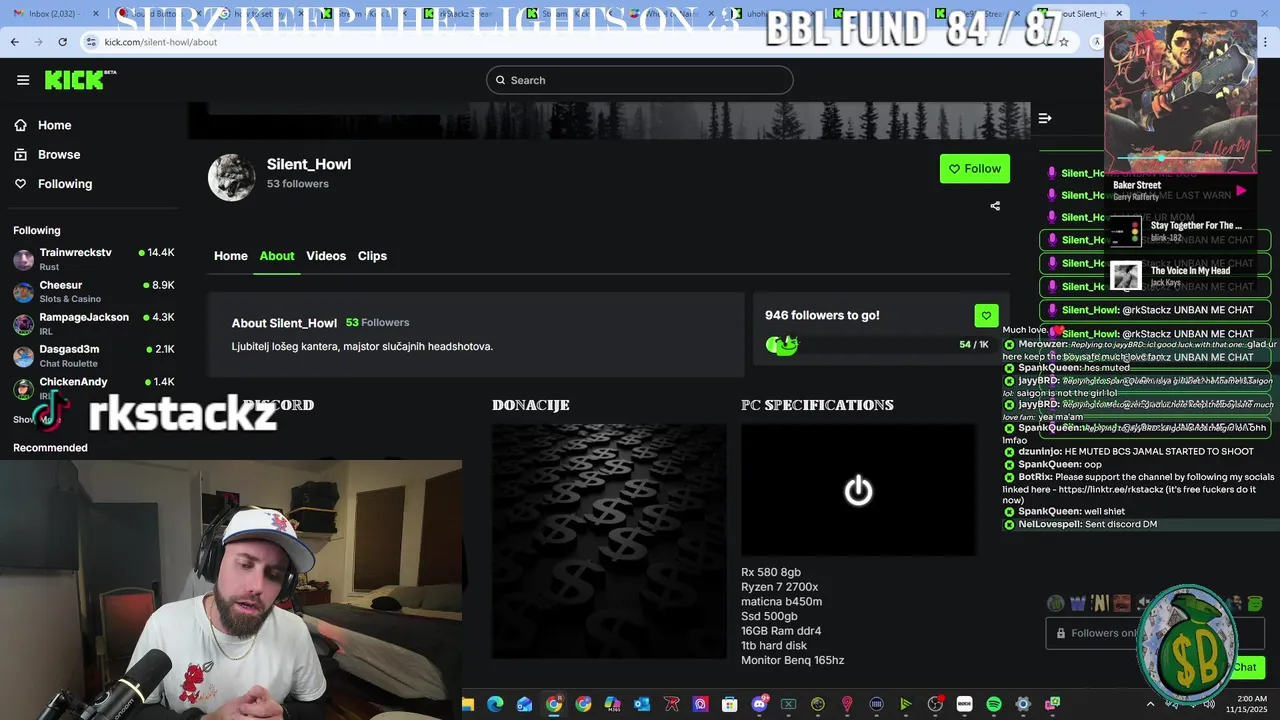1280x720 pixels.
Task: Select The Voice In My Head track
Action: click(x=1180, y=276)
